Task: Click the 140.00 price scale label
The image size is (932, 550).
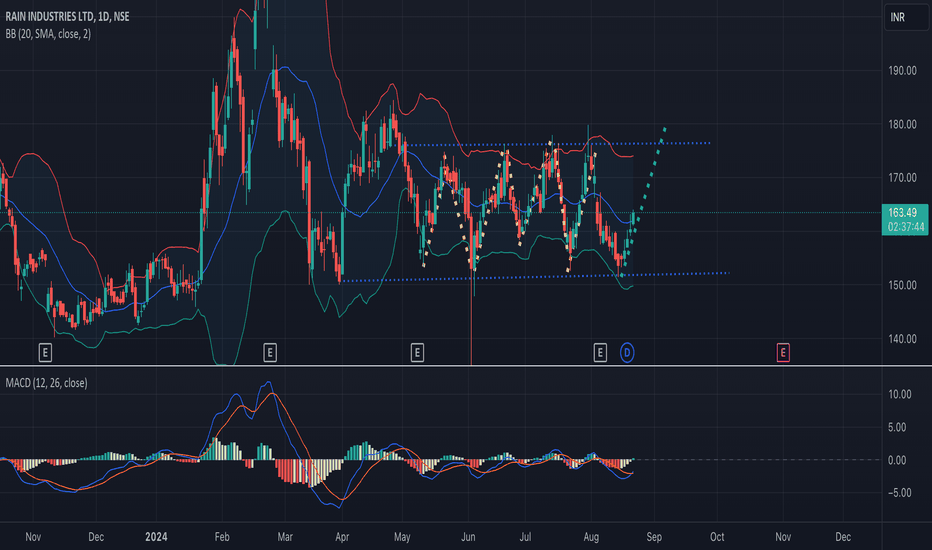Action: tap(902, 339)
